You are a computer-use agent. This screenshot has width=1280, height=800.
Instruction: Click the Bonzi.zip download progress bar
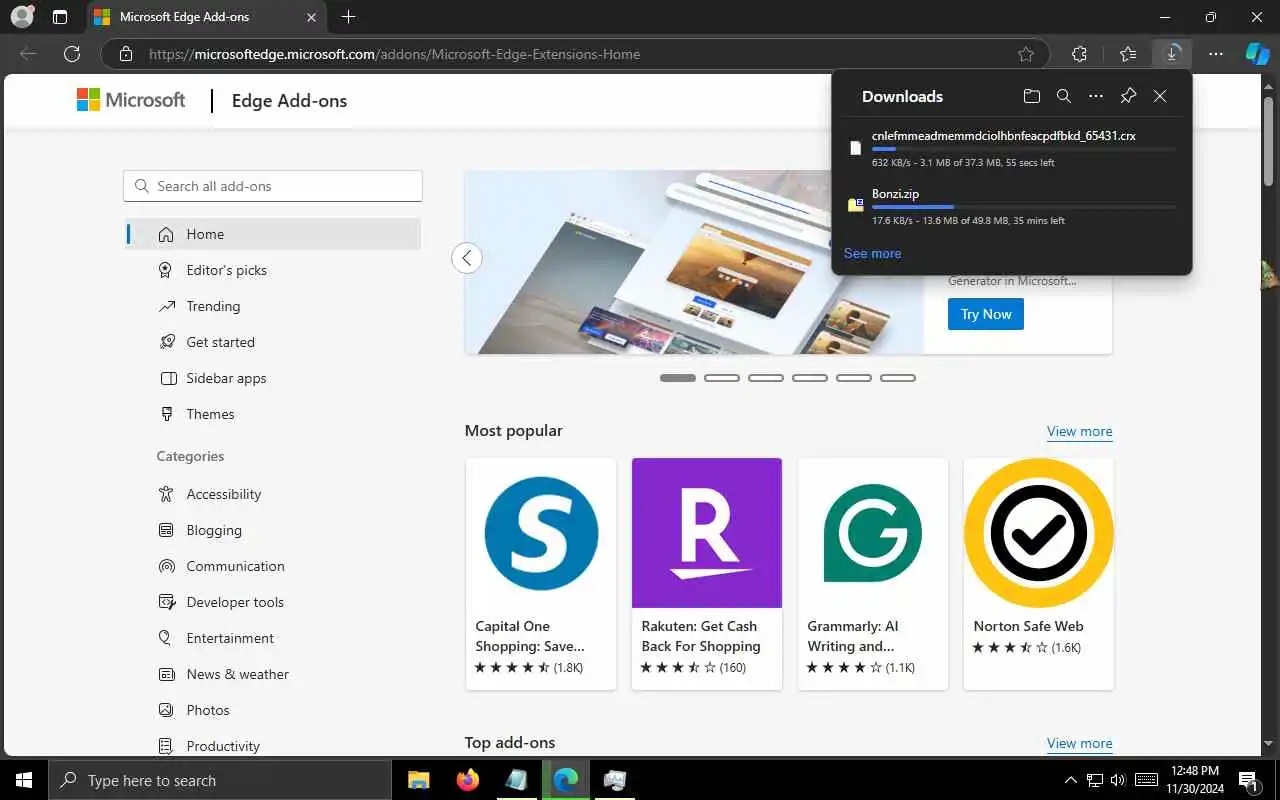coord(1024,207)
